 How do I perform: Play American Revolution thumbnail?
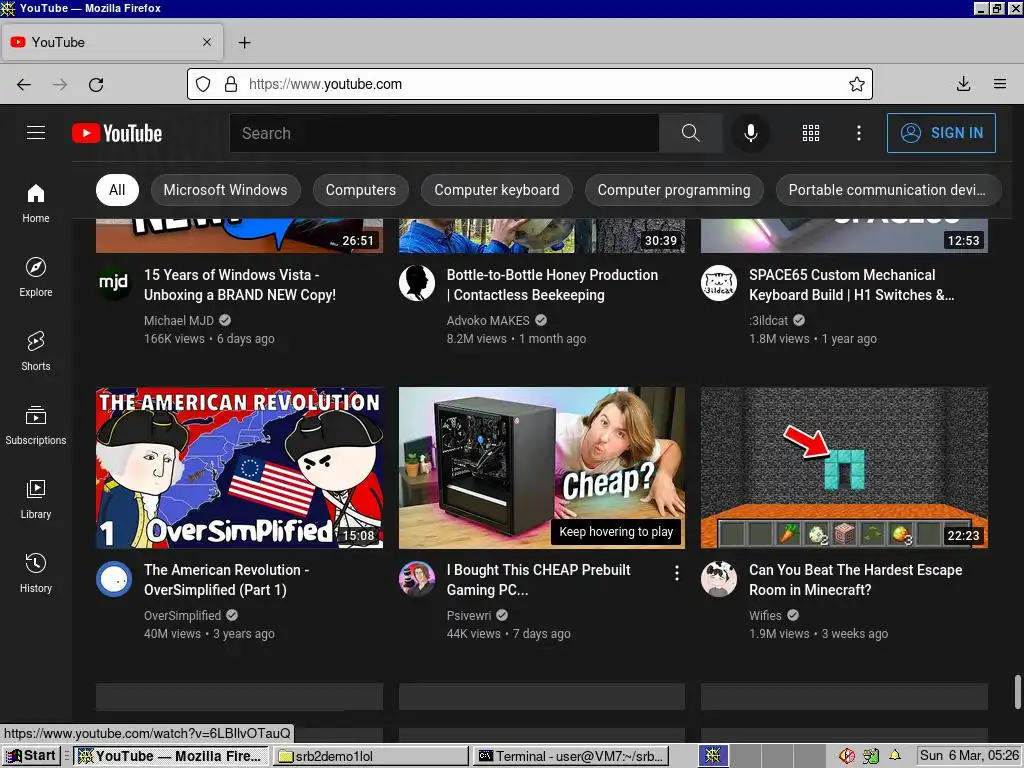pyautogui.click(x=239, y=468)
